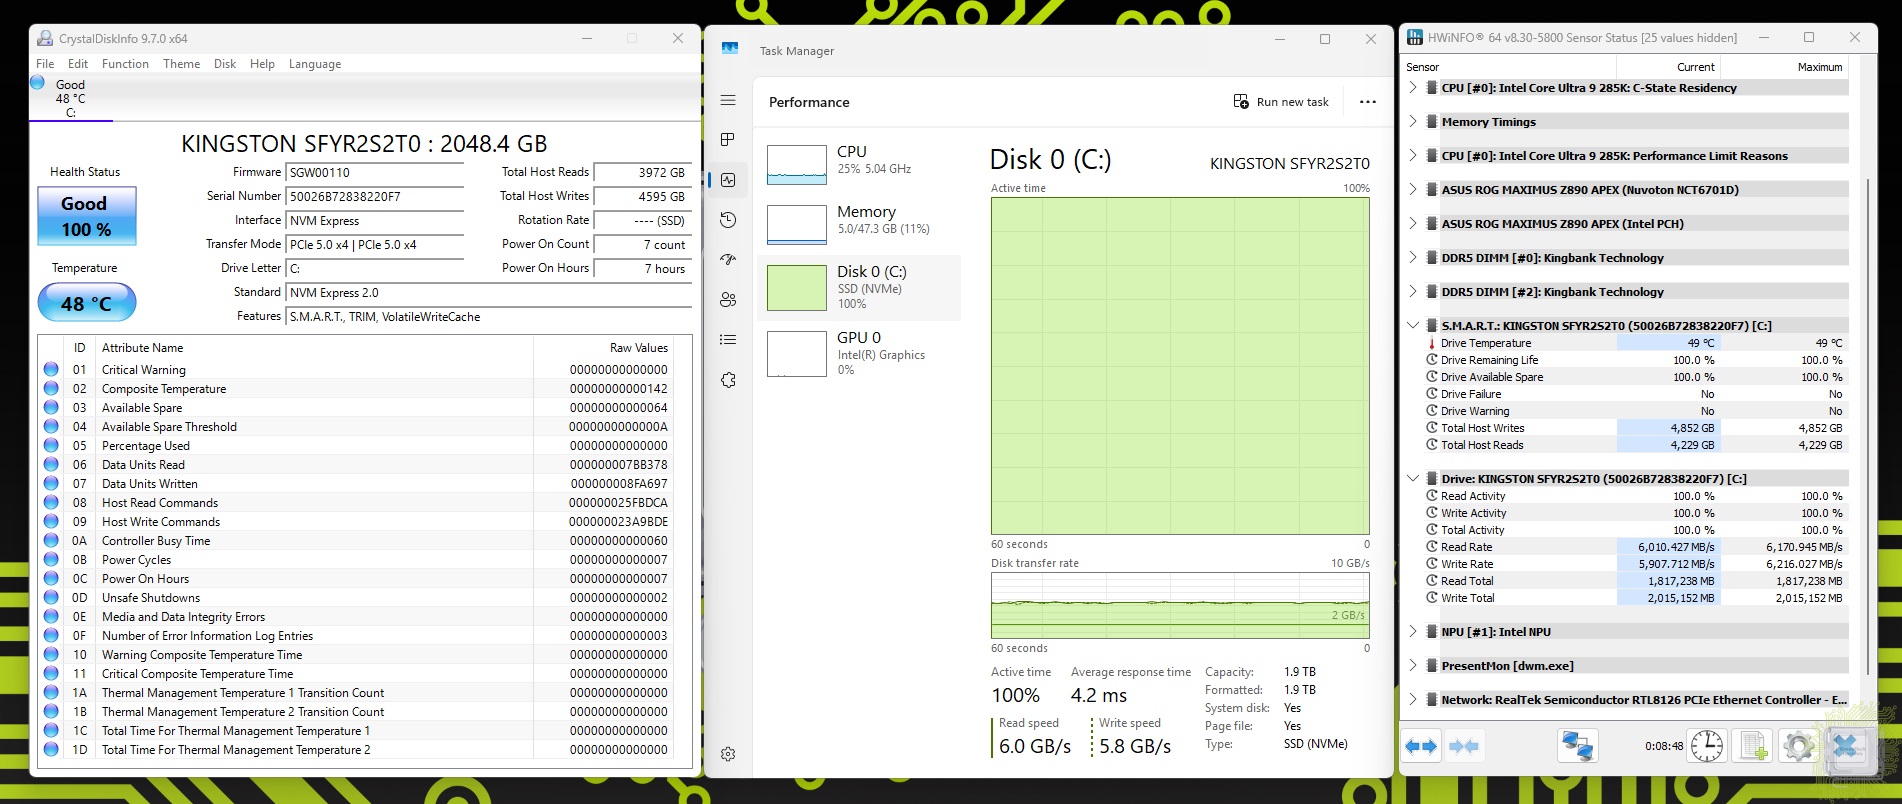Click the Serial Number field in CrystalDiskInfo
1902x804 pixels.
pyautogui.click(x=375, y=197)
